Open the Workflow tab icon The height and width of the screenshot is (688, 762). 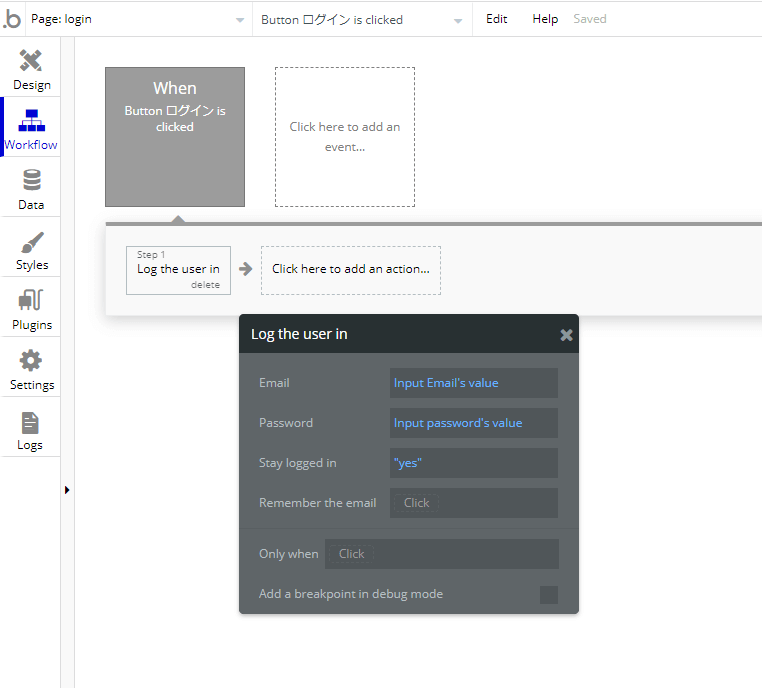[32, 120]
